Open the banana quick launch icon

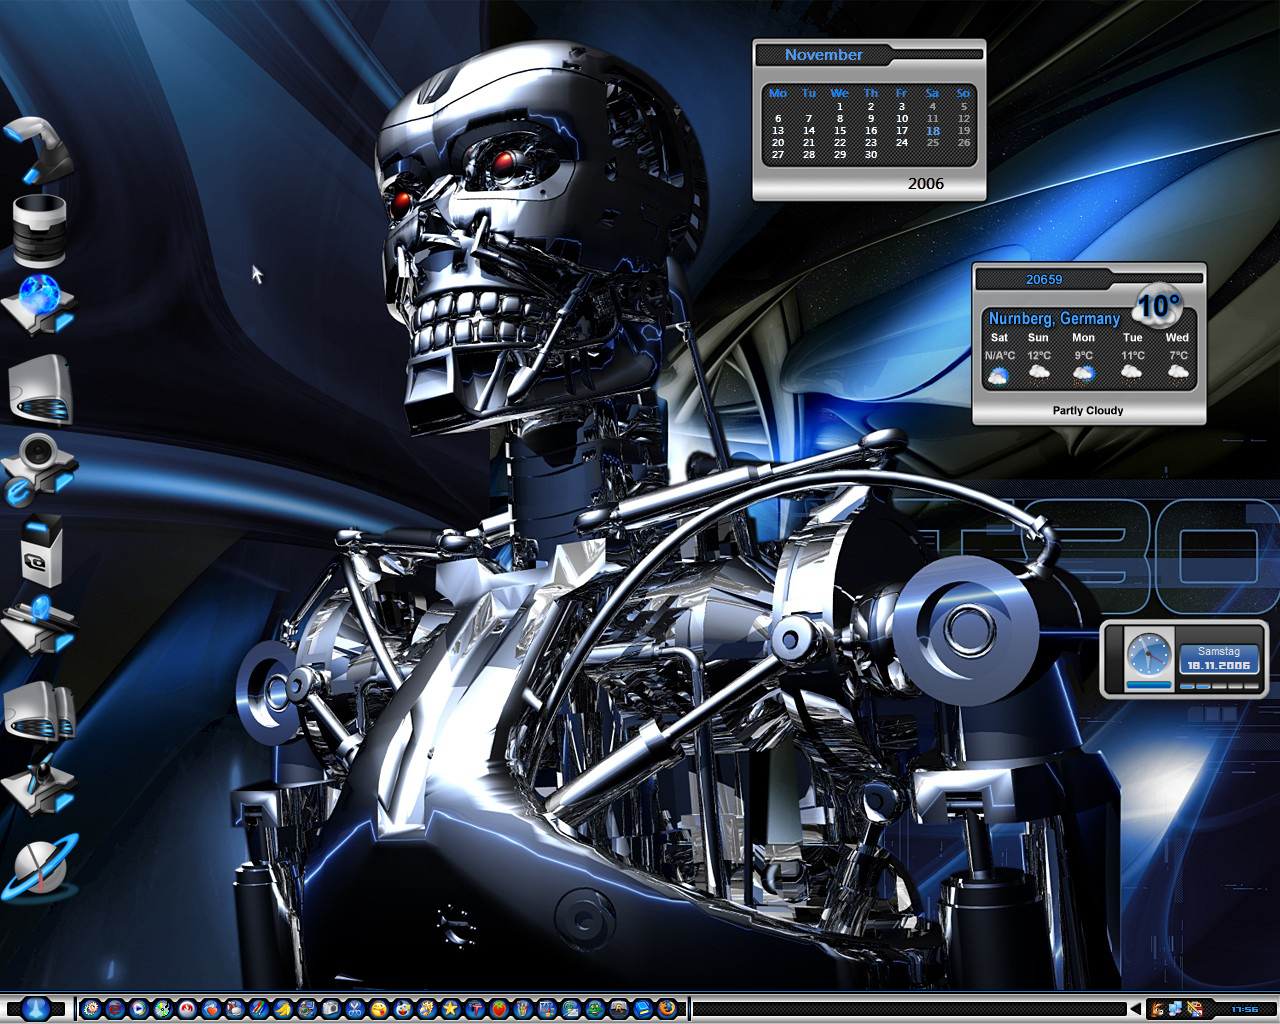[x=281, y=1009]
